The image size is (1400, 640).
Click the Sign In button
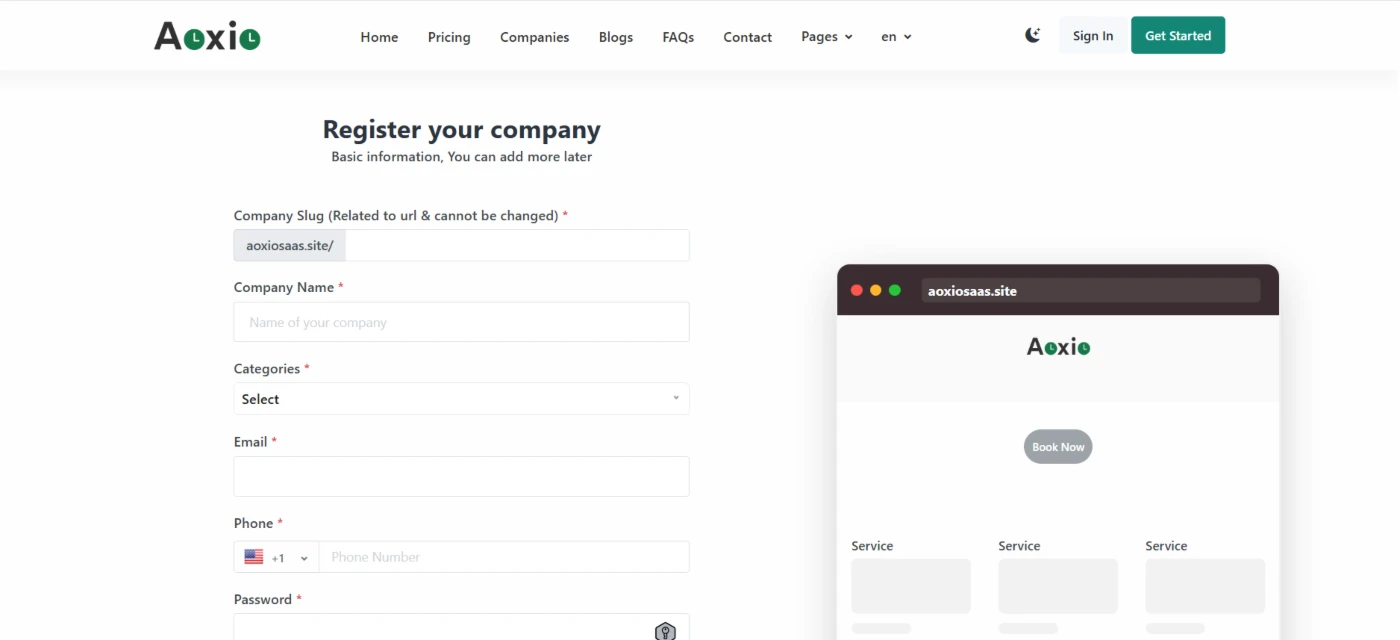[1093, 36]
